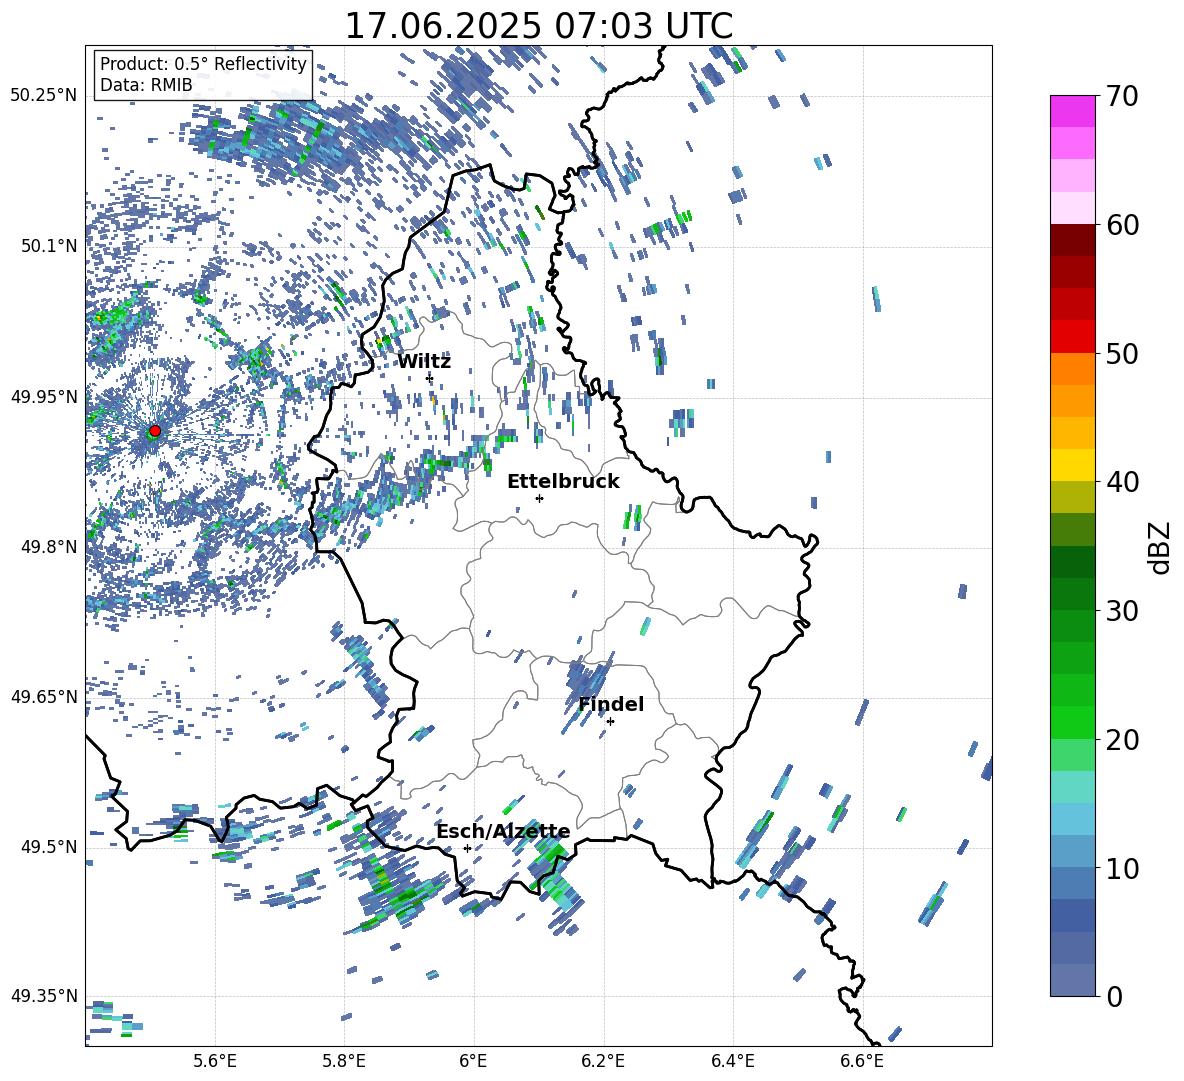The width and height of the screenshot is (1184, 1081).
Task: Pick the yellow colorbar segment at 40
Action: [x=1072, y=465]
